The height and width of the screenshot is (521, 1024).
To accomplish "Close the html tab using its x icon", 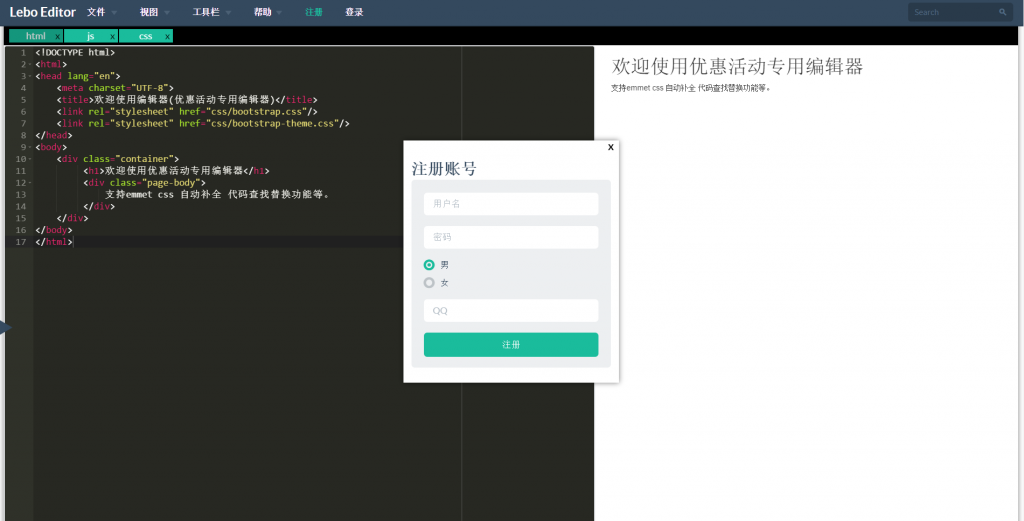I will [x=58, y=36].
